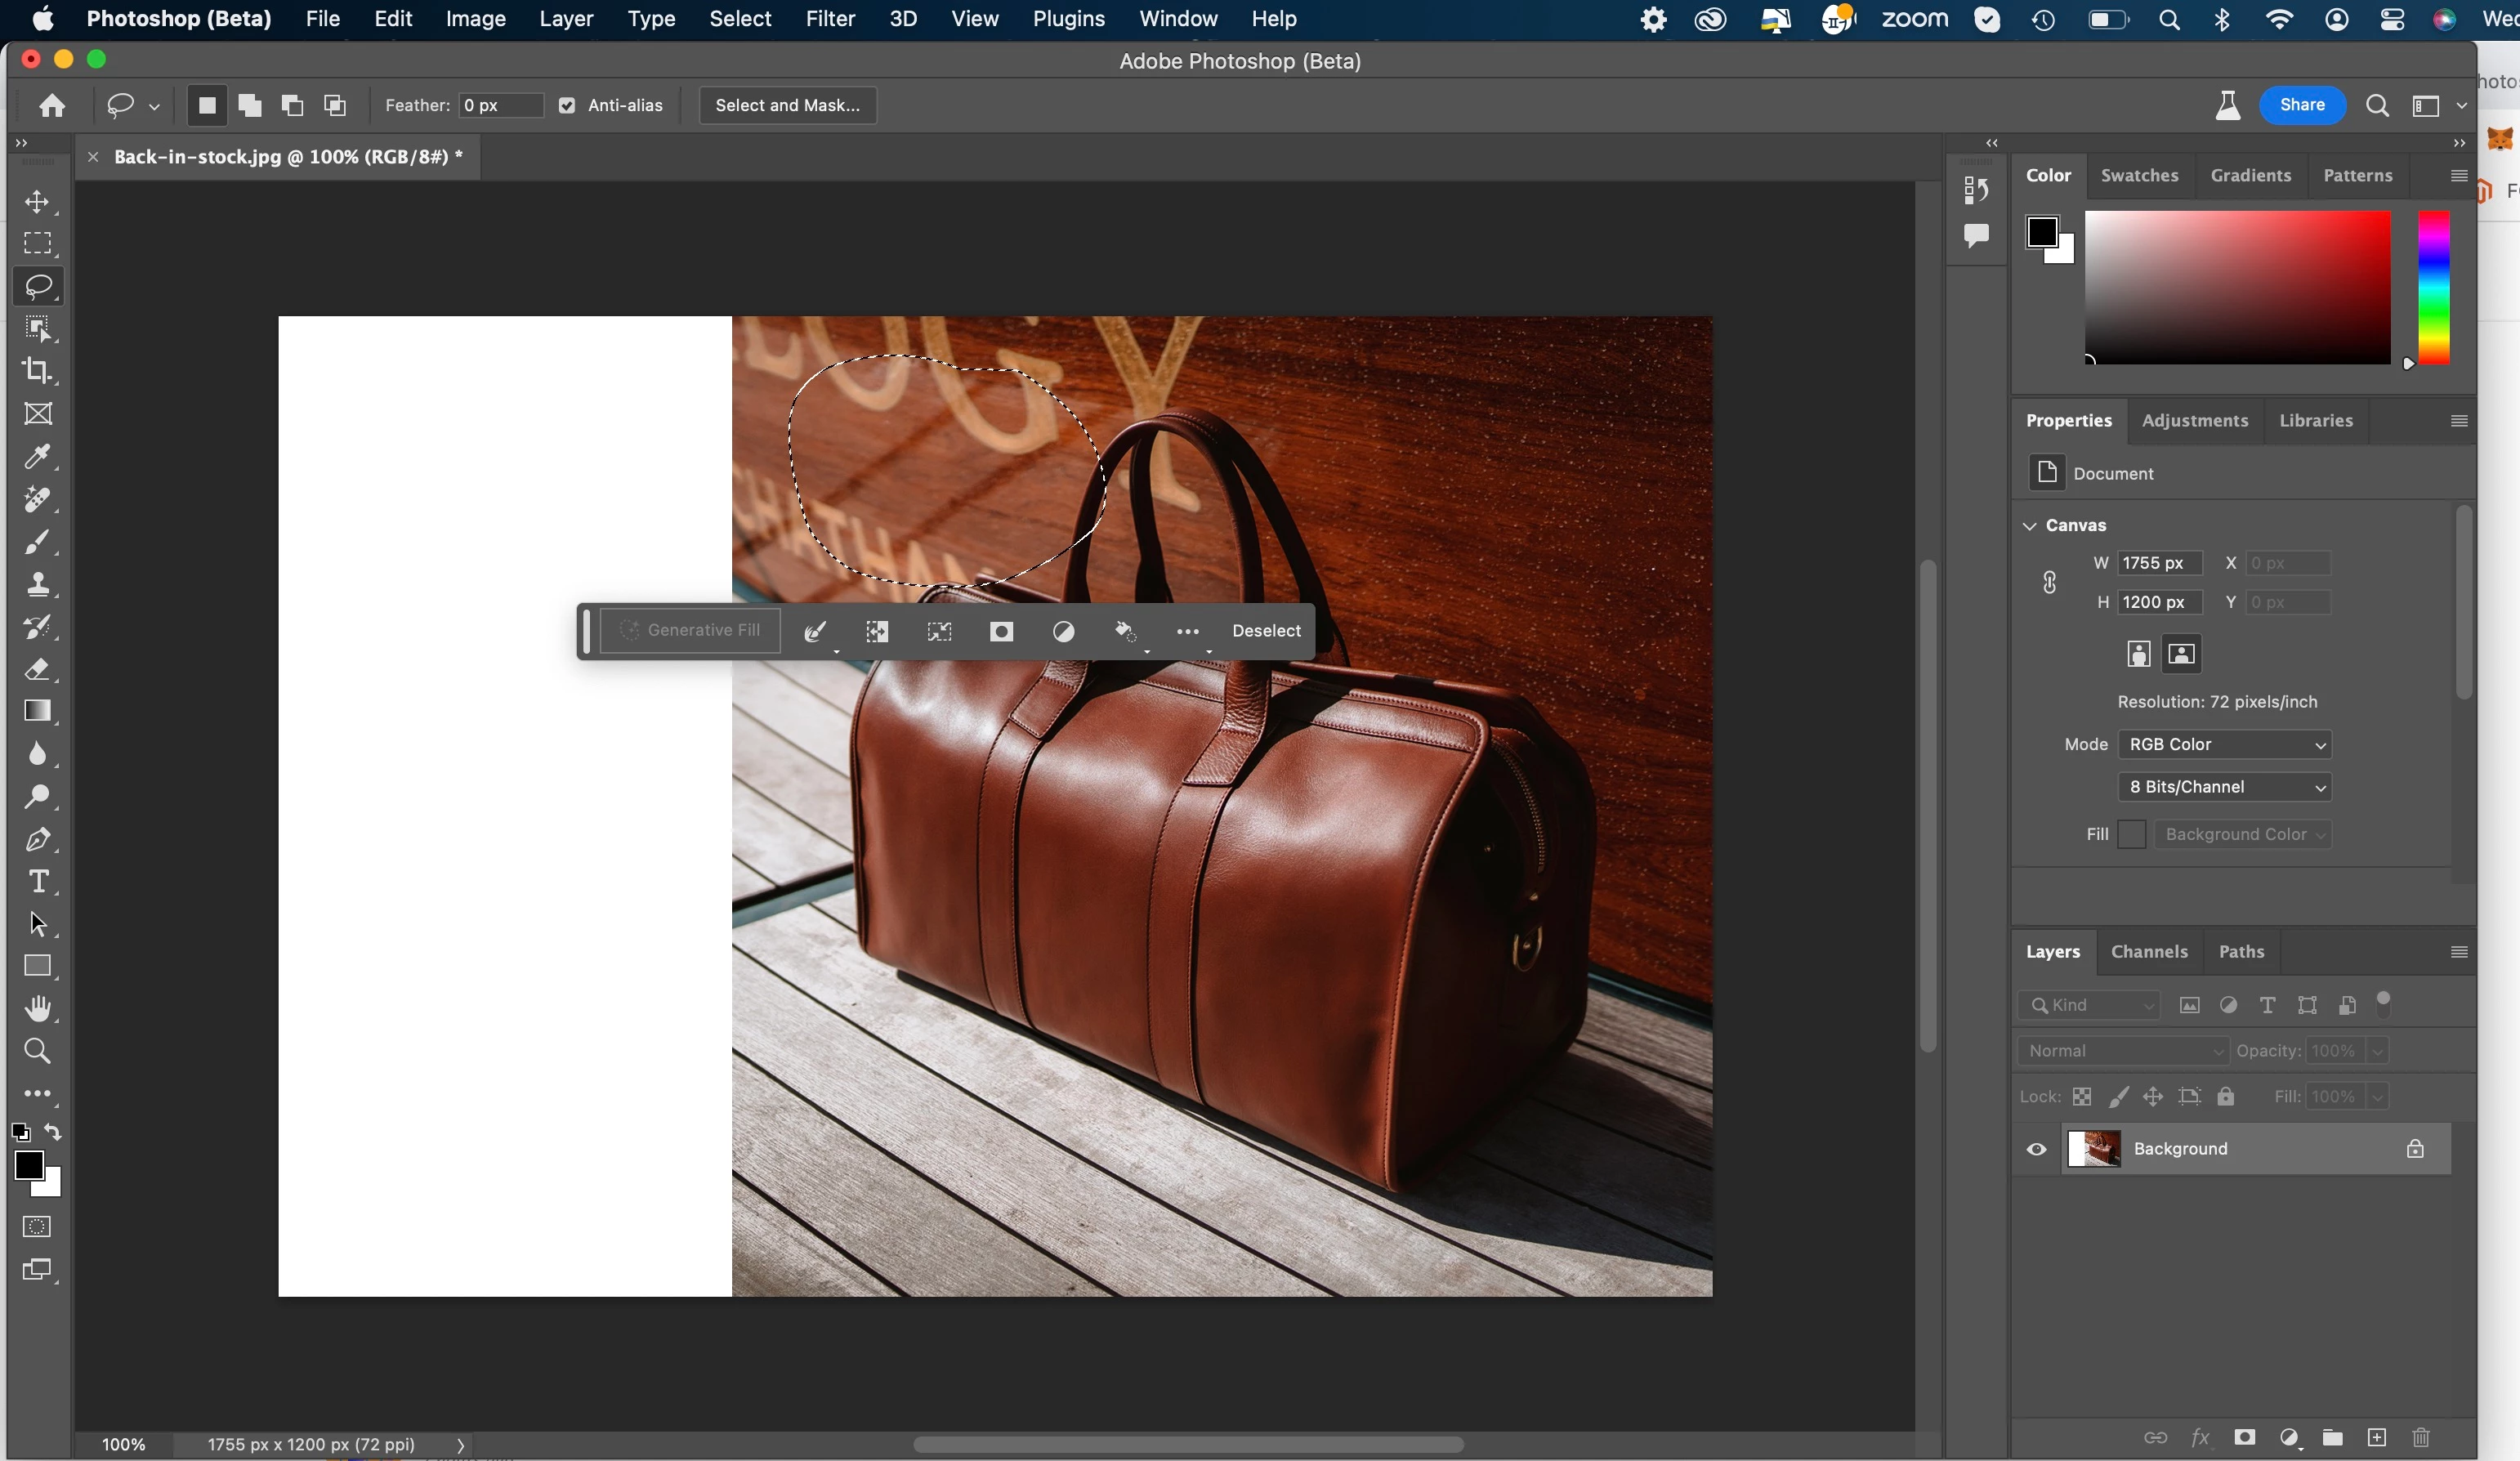Click the Select and Mask button
2520x1461 pixels.
(x=787, y=106)
